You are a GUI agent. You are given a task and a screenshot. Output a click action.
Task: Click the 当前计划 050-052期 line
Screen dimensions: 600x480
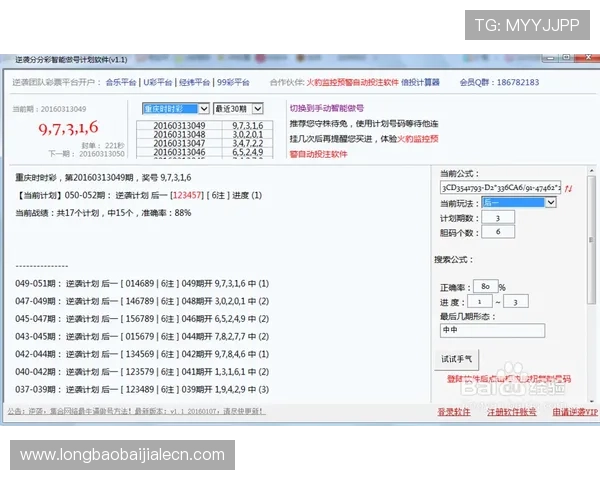(139, 195)
